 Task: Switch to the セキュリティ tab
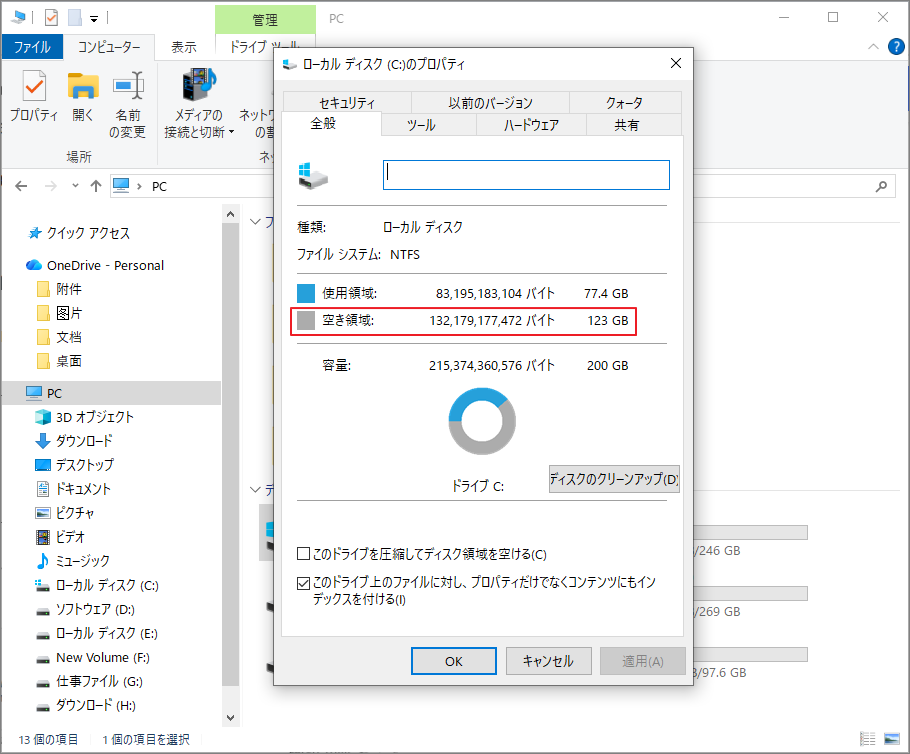click(x=347, y=103)
